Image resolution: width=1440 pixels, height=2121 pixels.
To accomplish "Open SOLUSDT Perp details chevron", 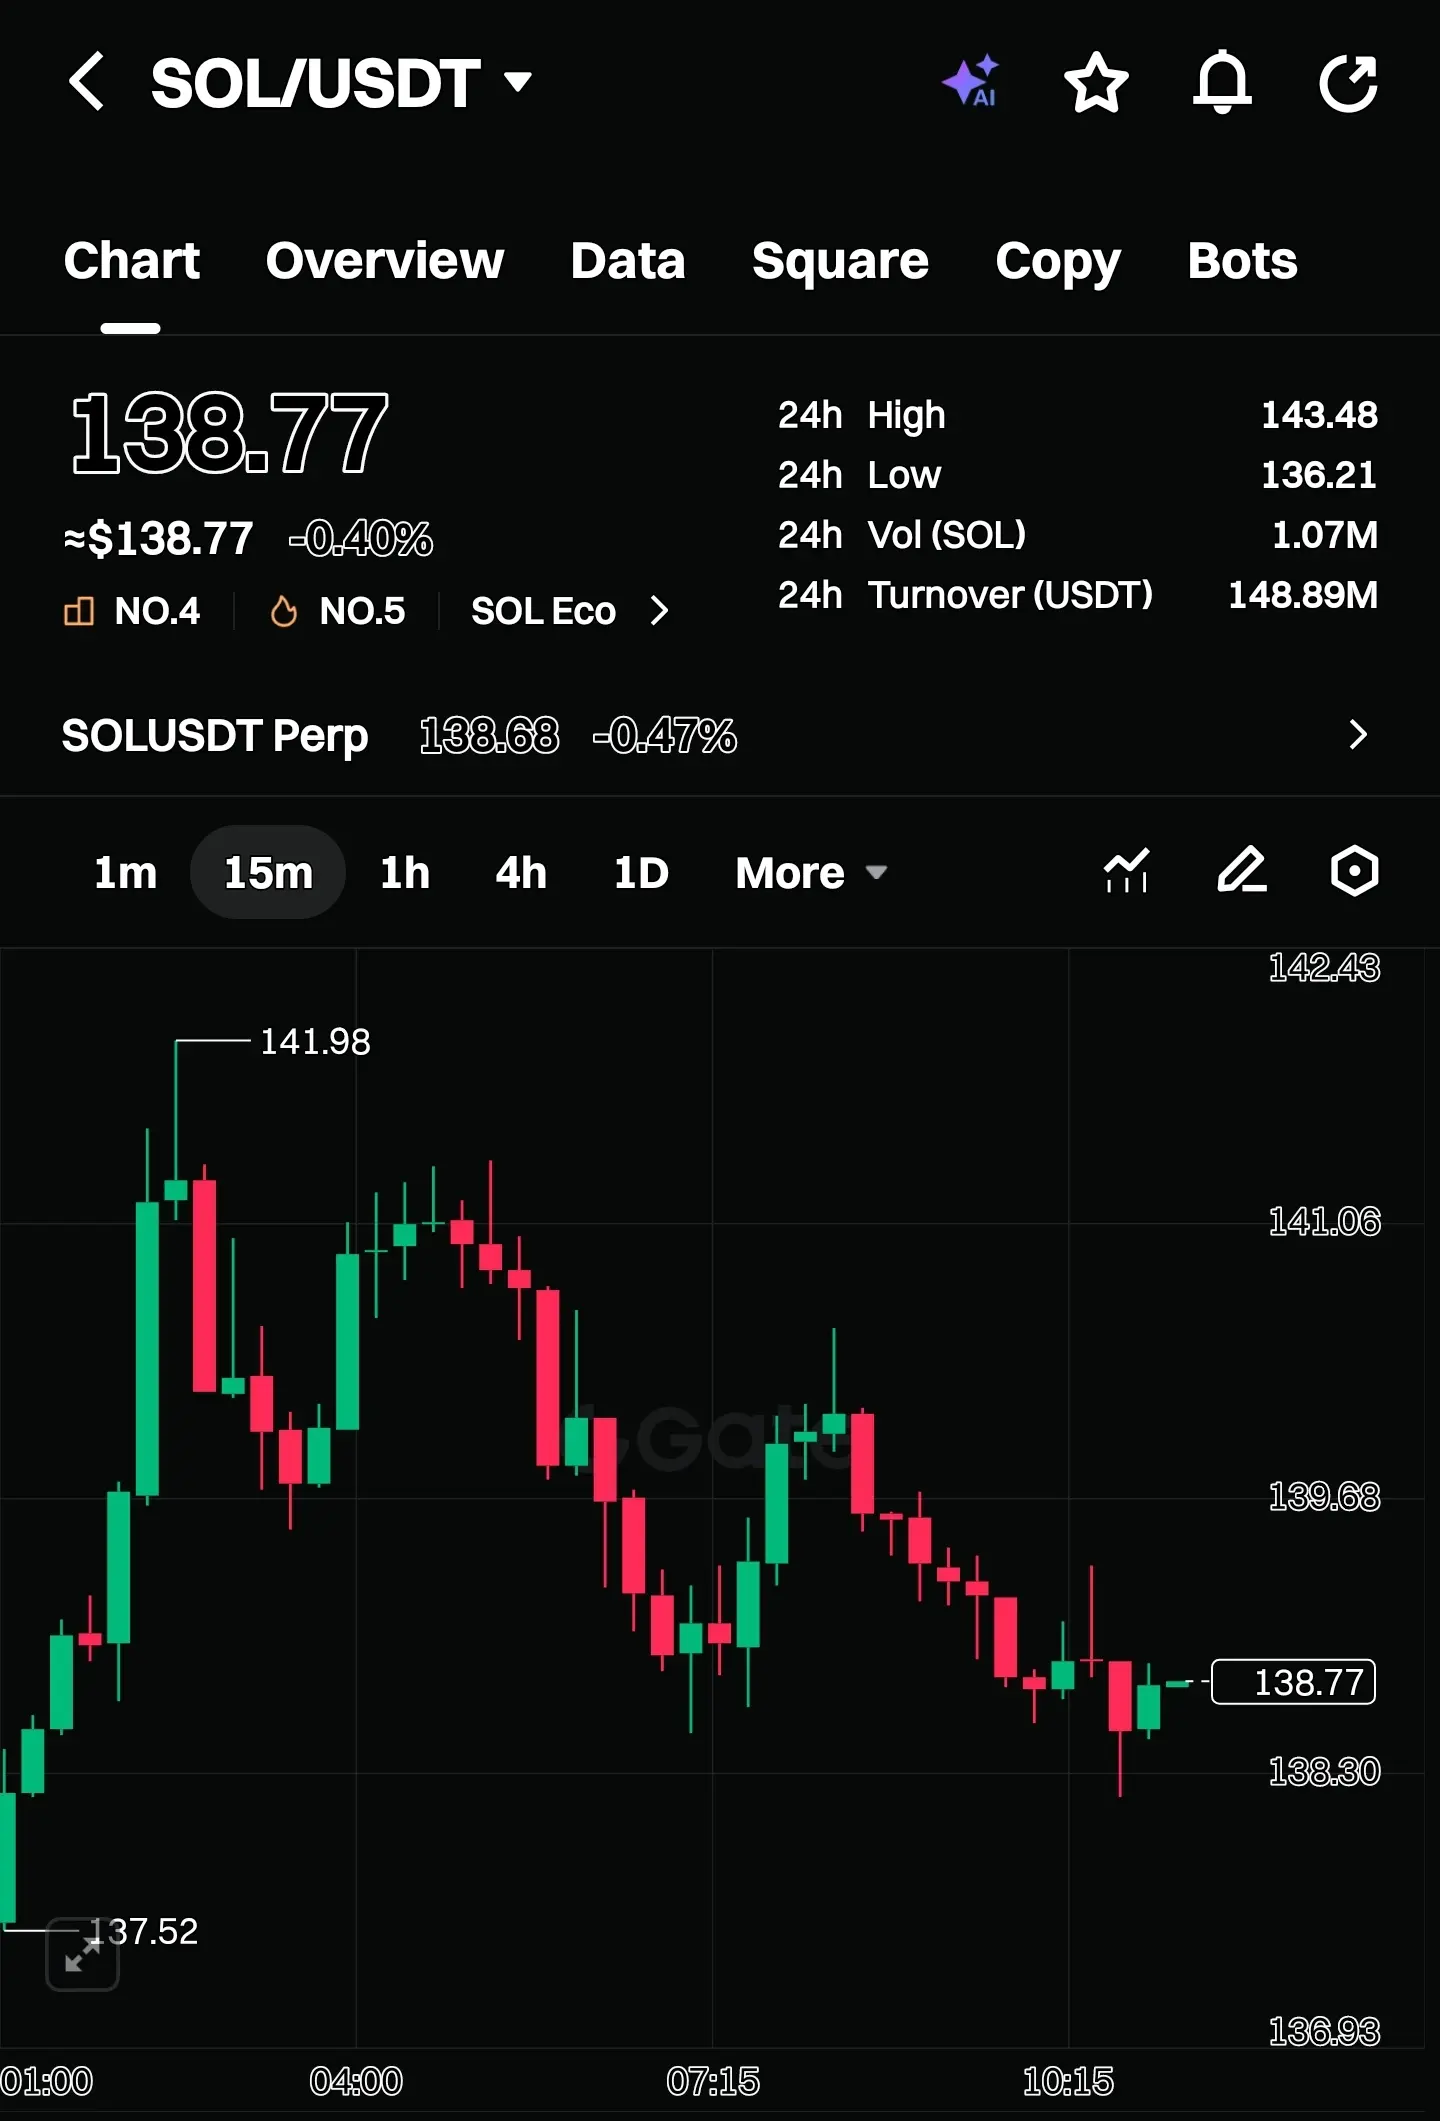I will 1357,735.
